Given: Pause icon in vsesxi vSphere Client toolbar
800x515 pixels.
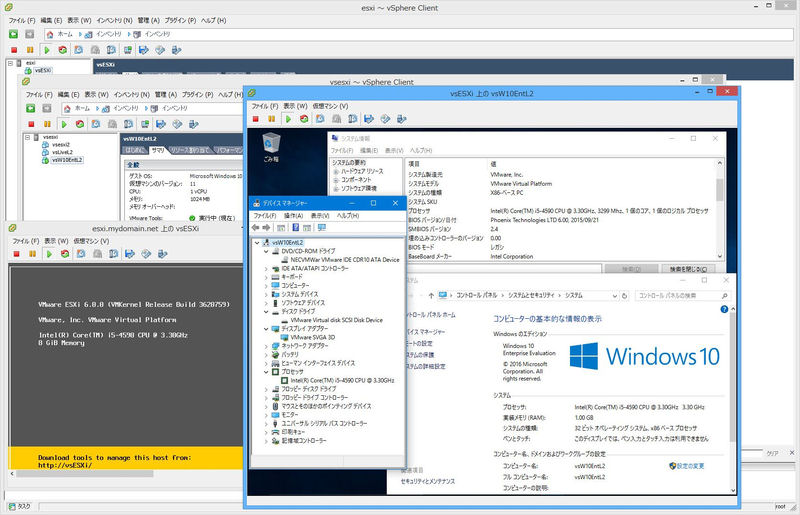Looking at the screenshot, I should (47, 124).
